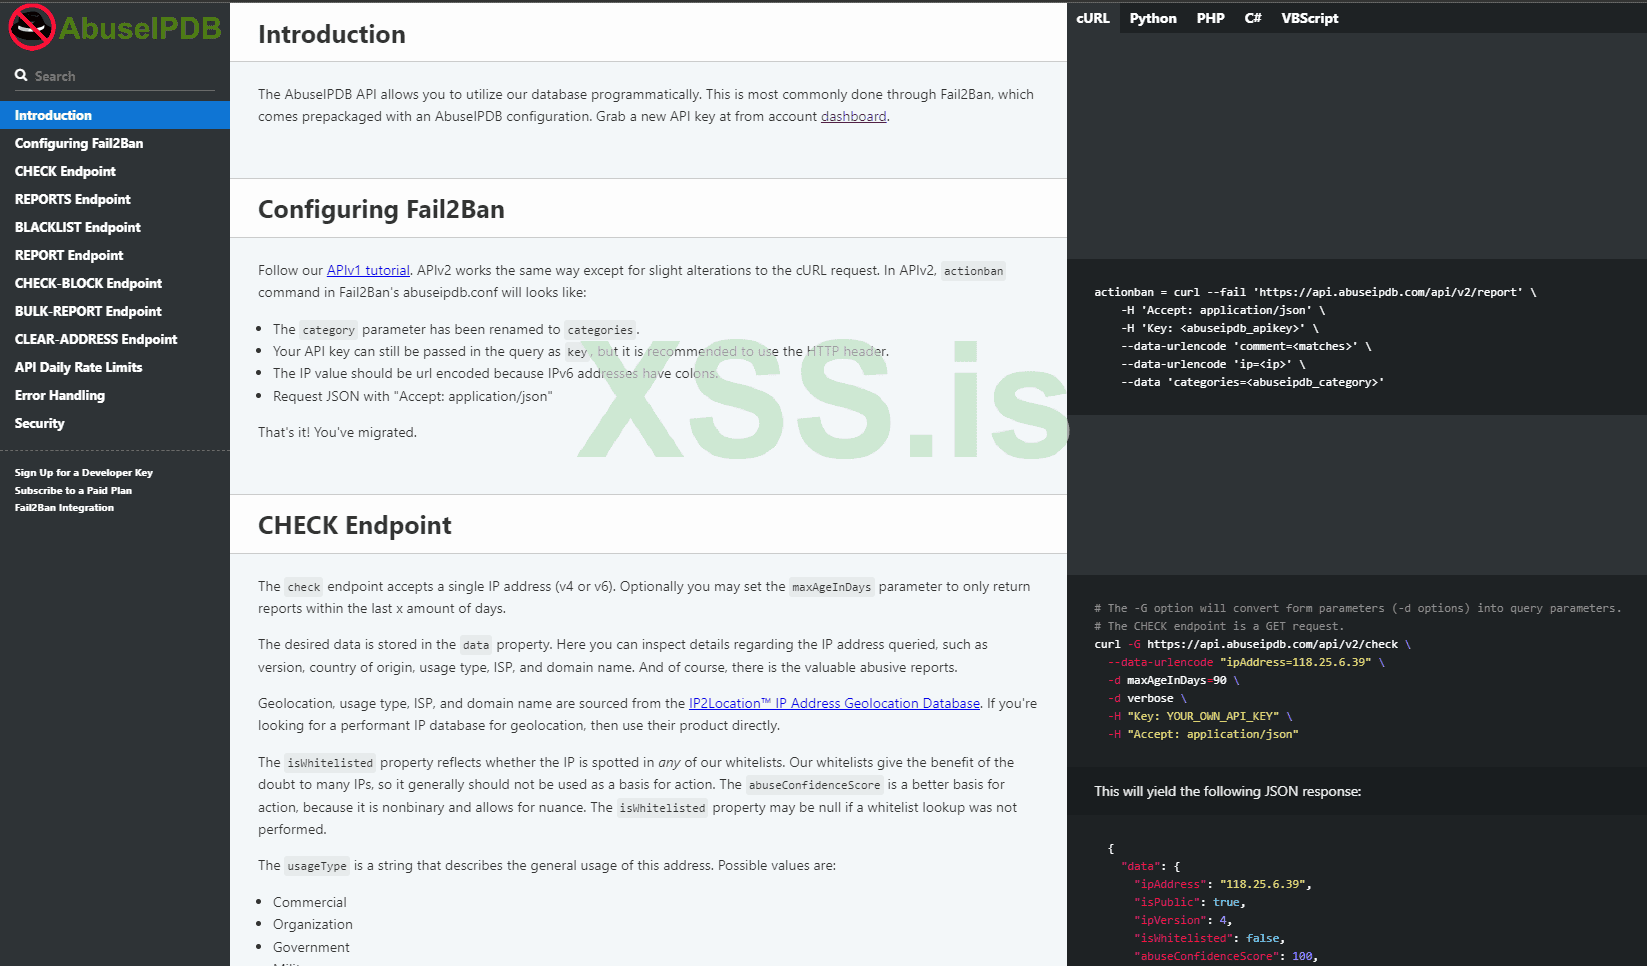Open the account dashboard link
Viewport: 1647px width, 966px height.
tap(853, 116)
